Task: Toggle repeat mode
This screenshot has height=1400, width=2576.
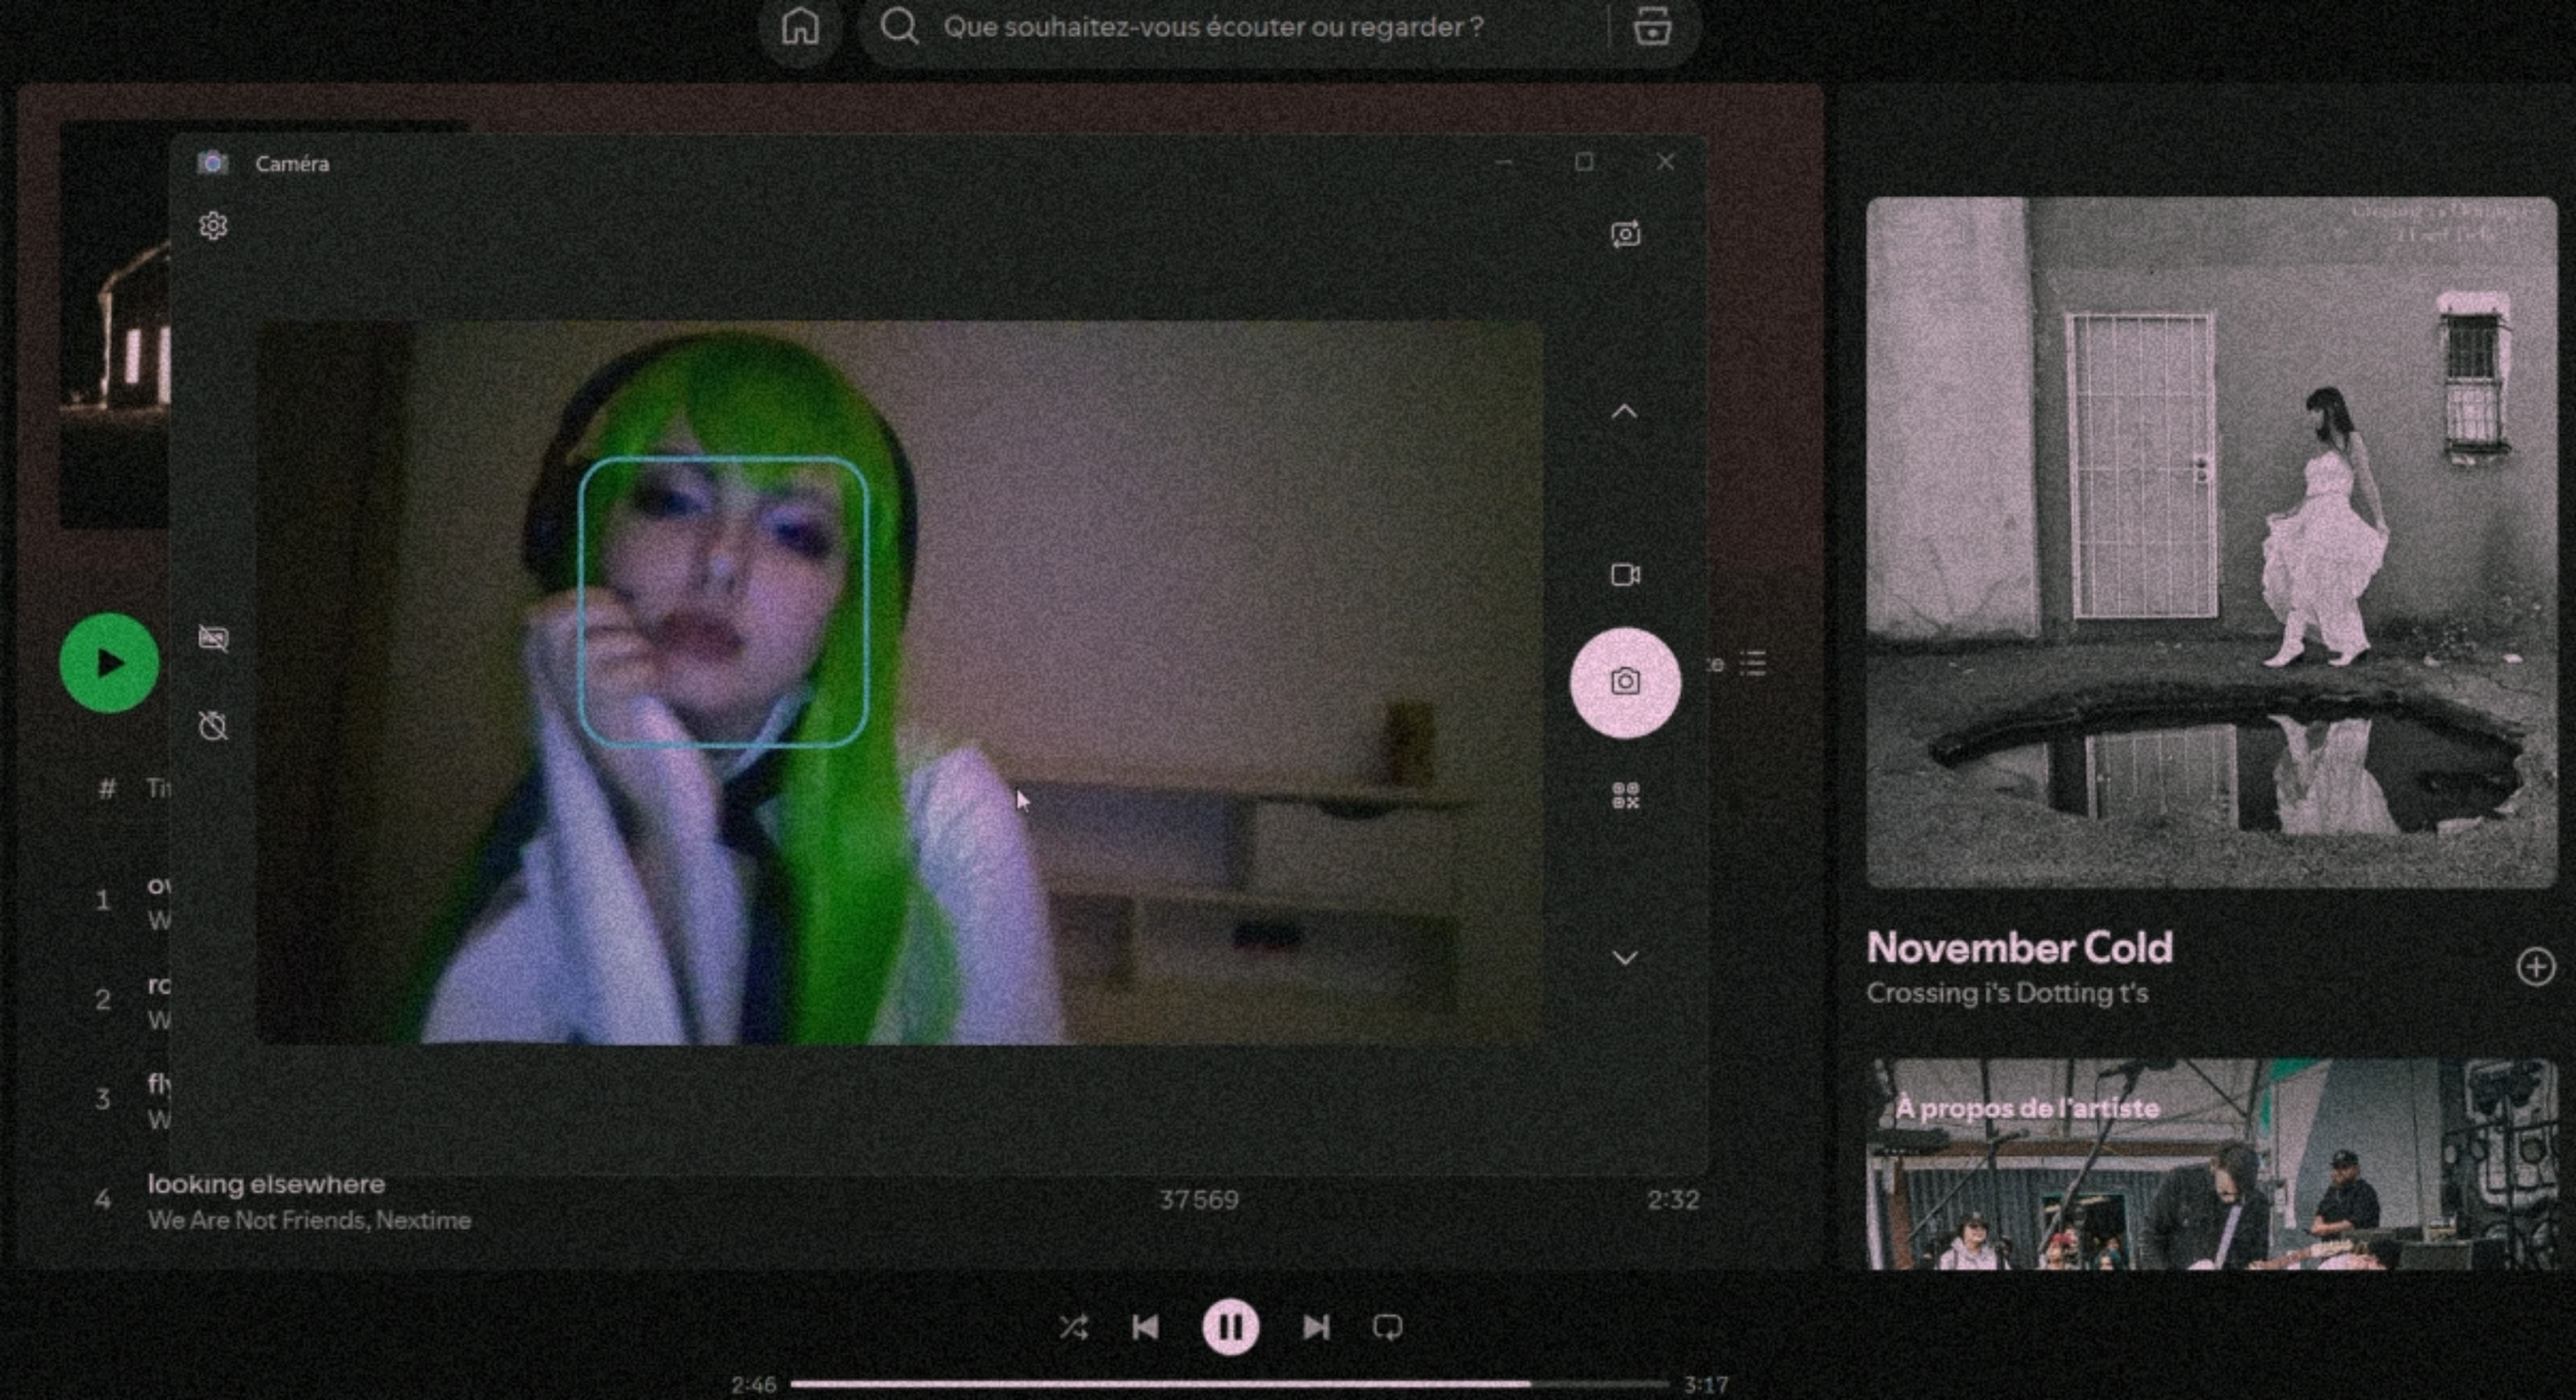Action: [x=1387, y=1327]
